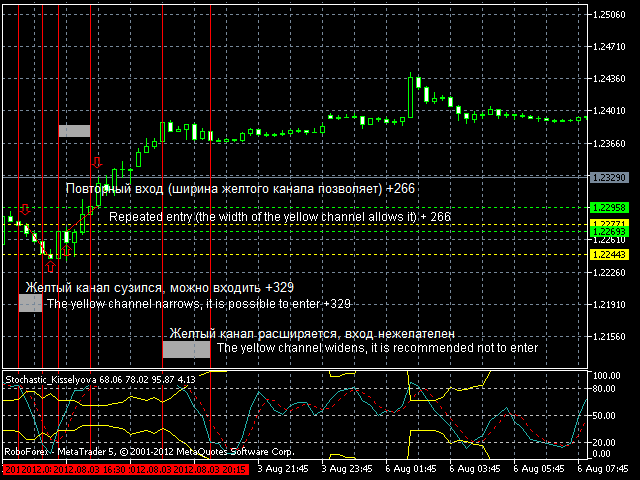Click the tallest green candle at the chart's peak
640x480 pixels.
411,96
